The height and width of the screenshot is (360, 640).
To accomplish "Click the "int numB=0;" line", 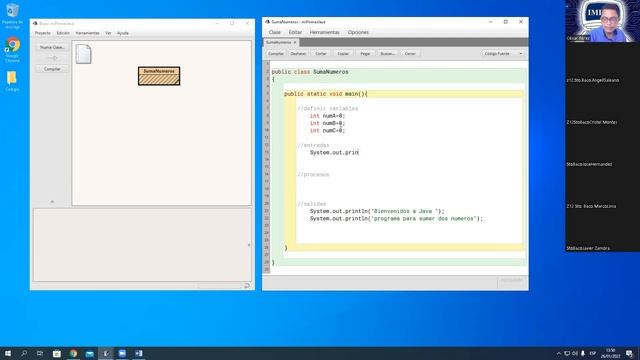I will (x=327, y=123).
